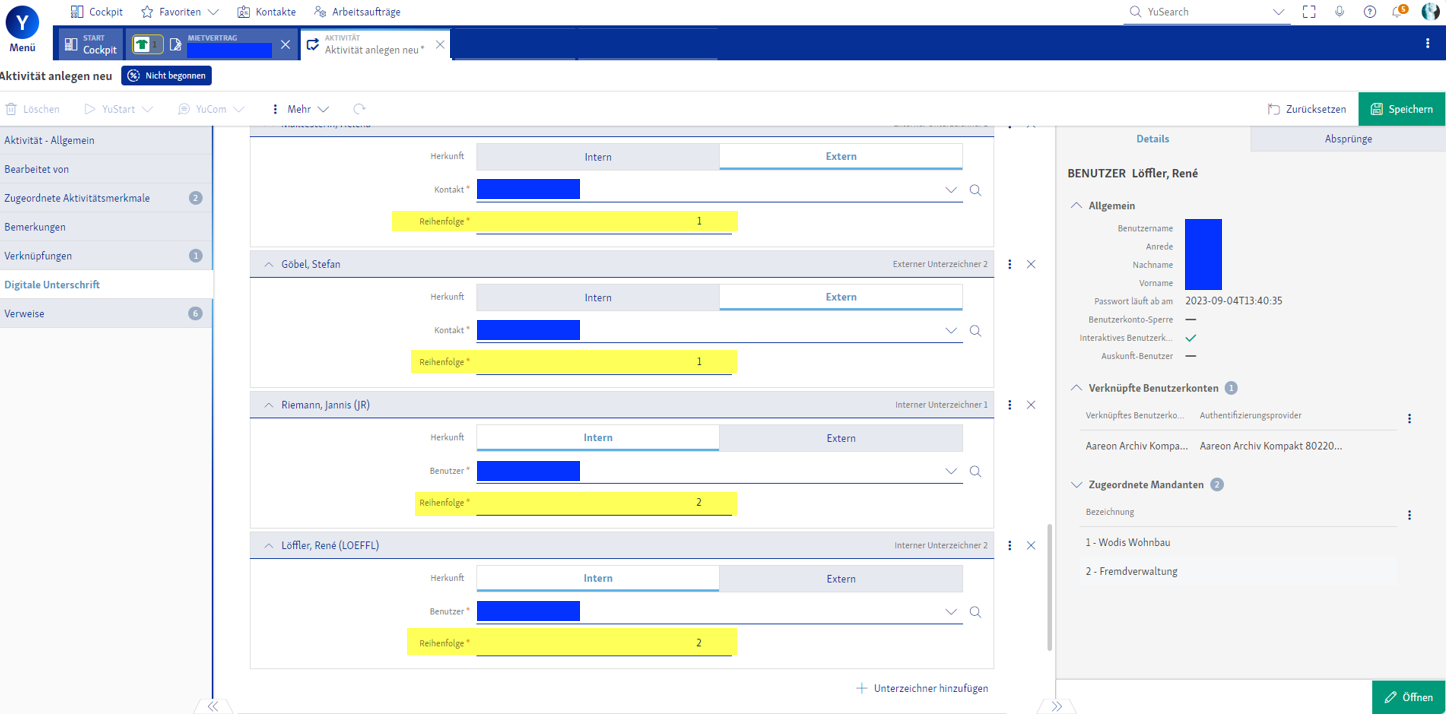Collapse the Göbel, Stefan signer section
This screenshot has width=1449, height=723.
[269, 265]
